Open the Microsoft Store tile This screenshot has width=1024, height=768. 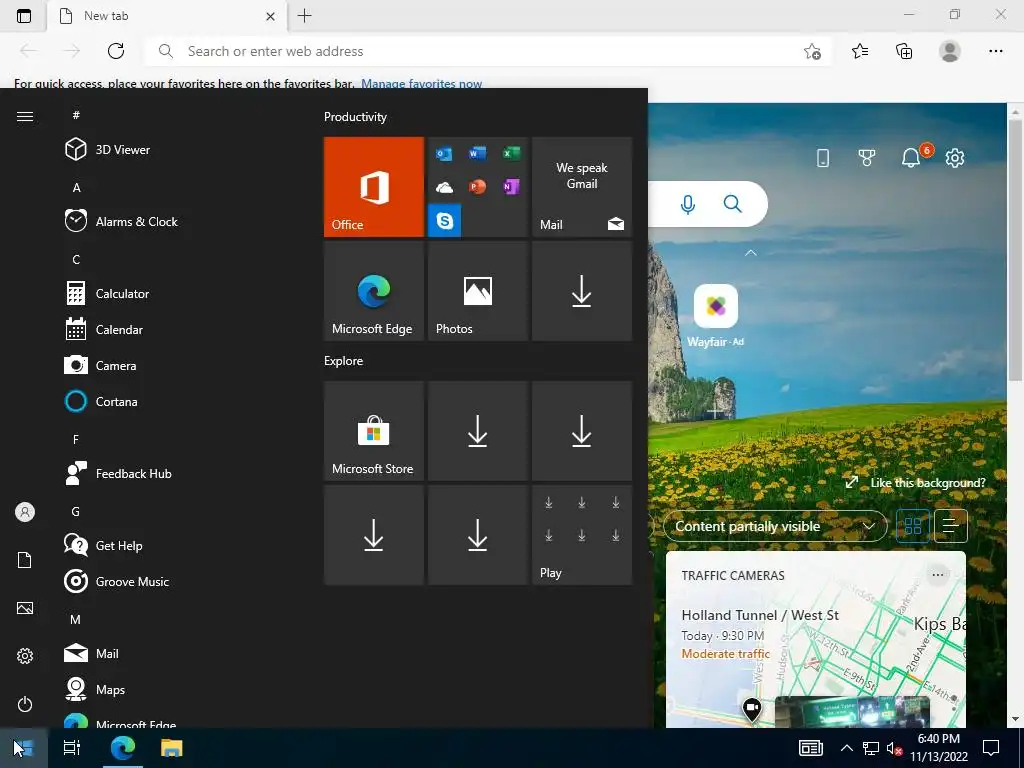374,431
